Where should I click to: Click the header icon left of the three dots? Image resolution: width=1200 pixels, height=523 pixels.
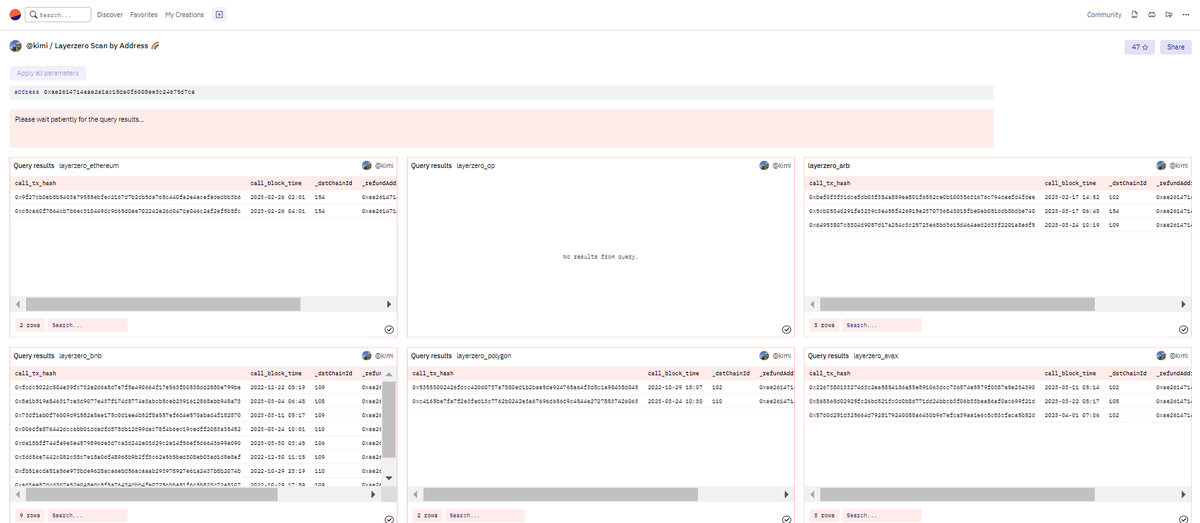pyautogui.click(x=1171, y=15)
